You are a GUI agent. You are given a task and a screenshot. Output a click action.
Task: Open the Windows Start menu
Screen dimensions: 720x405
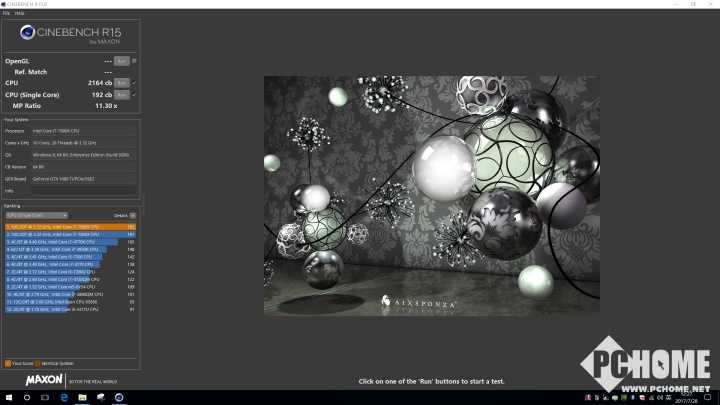9,397
